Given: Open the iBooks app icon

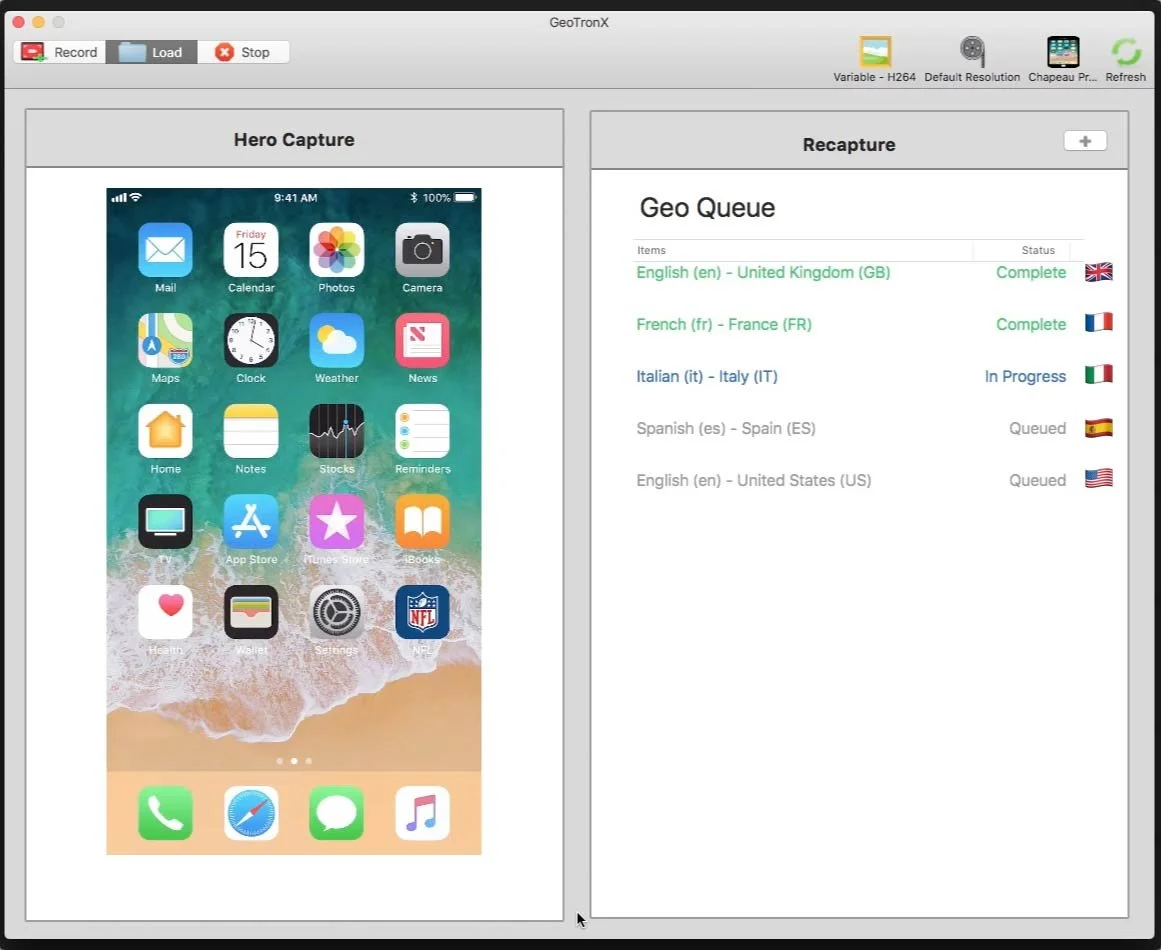Looking at the screenshot, I should point(422,521).
